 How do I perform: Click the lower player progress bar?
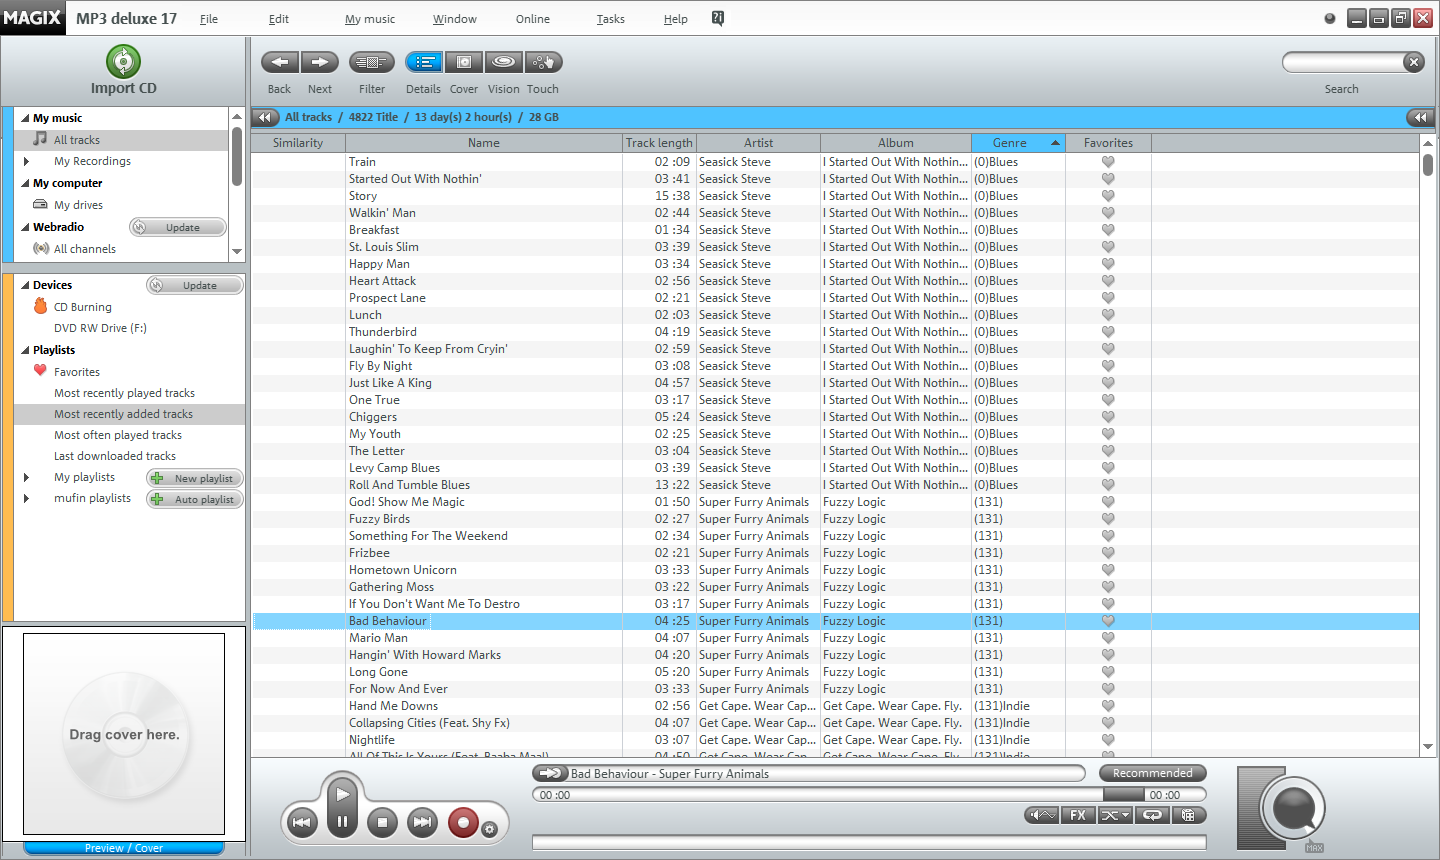click(869, 843)
